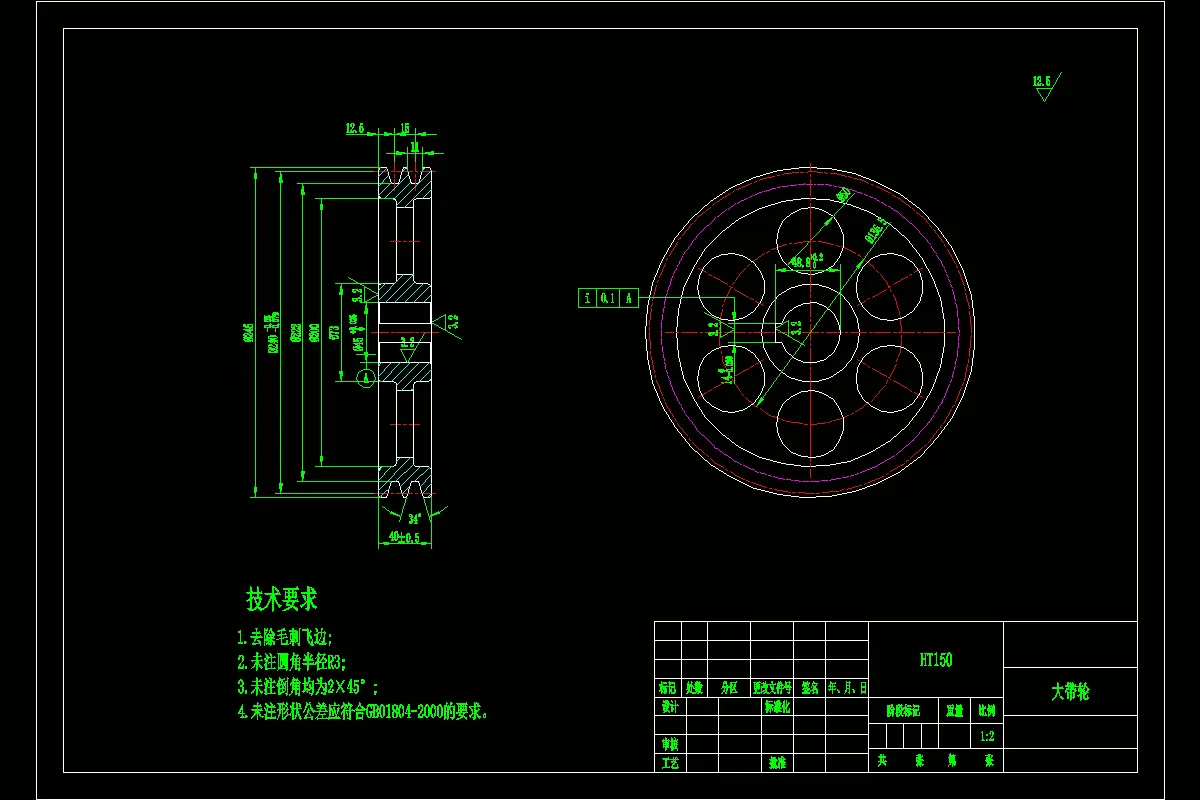Click the "分区" header cell

(728, 688)
